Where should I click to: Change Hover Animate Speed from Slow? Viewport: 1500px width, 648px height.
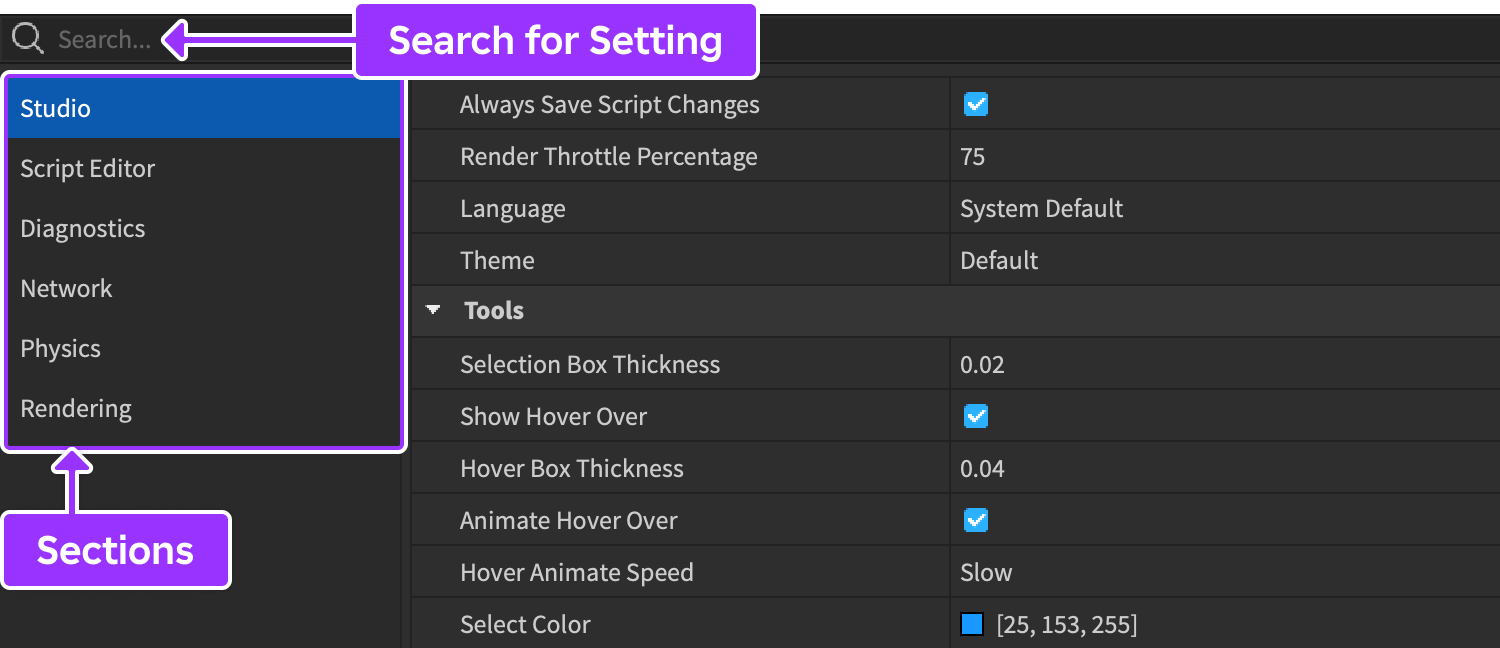tap(986, 572)
